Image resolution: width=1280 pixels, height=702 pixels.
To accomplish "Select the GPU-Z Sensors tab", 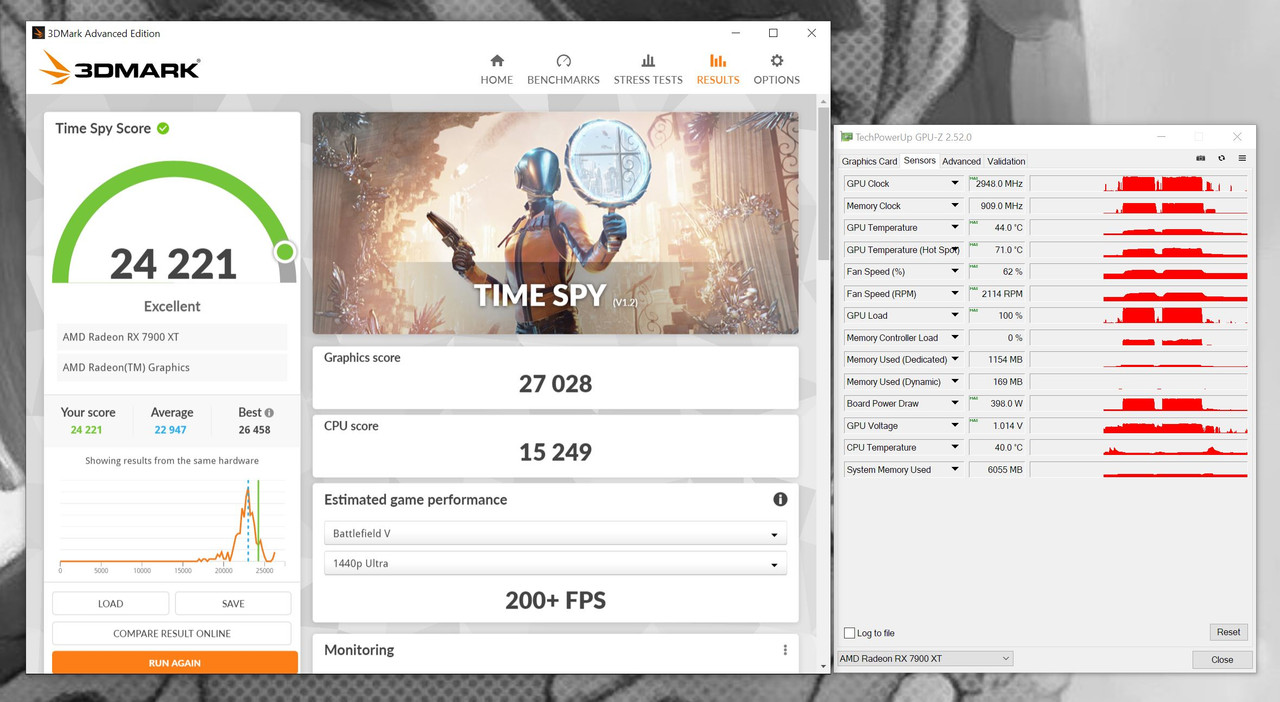I will [x=919, y=161].
